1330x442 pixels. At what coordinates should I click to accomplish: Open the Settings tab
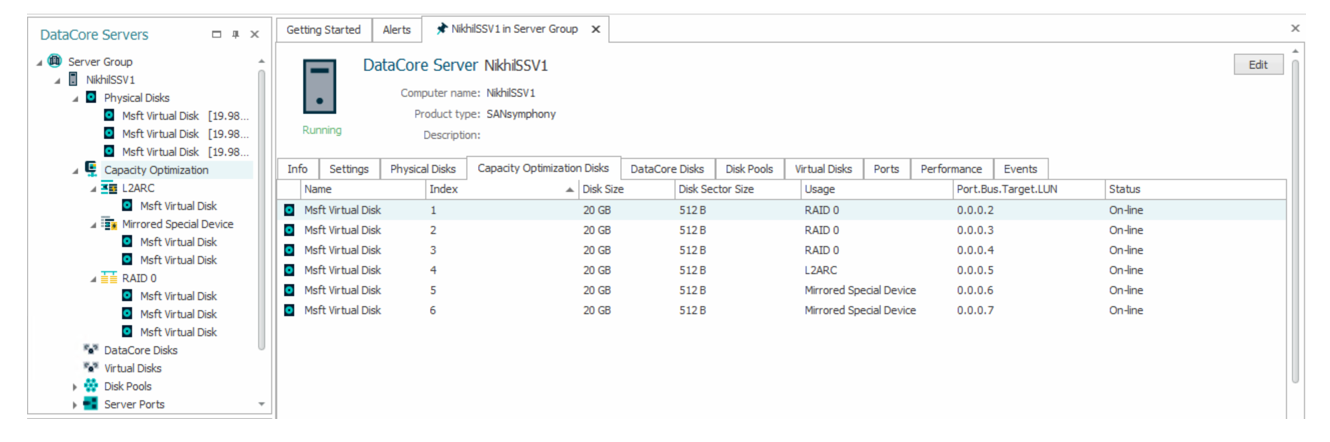(x=349, y=169)
